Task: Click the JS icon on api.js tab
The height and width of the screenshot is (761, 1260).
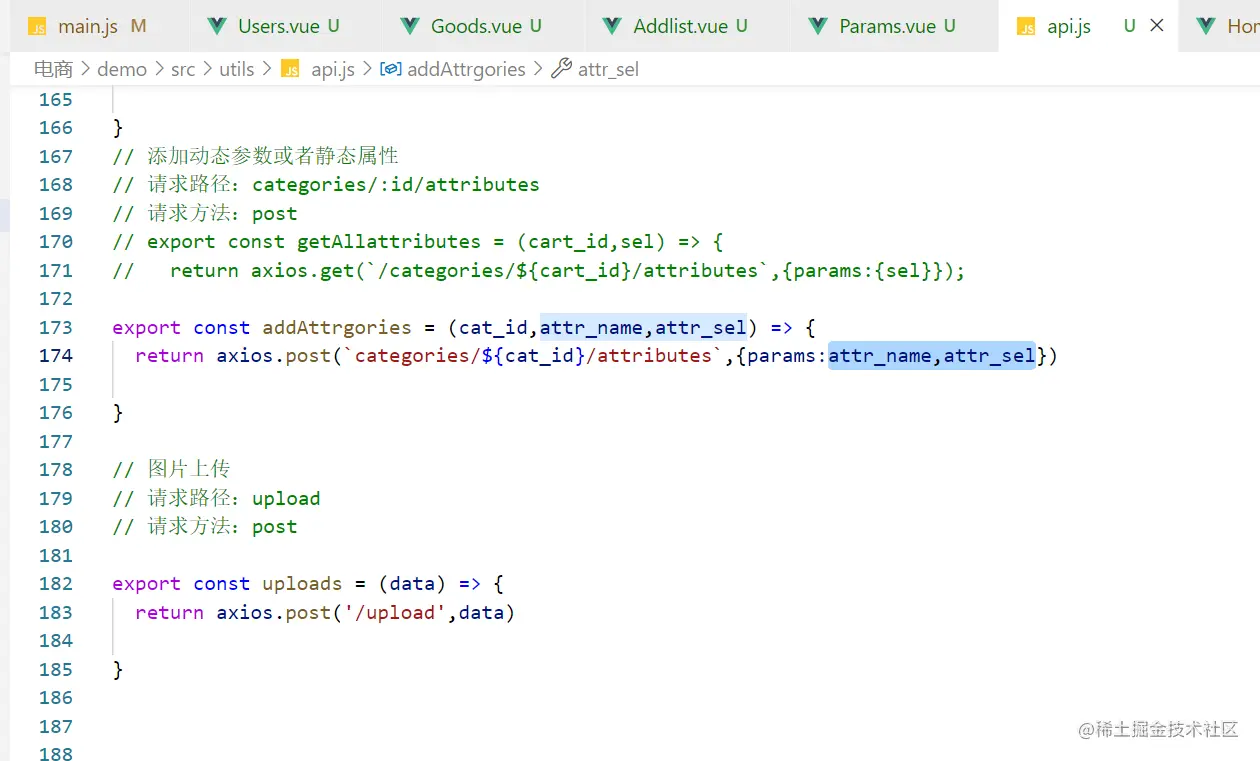Action: pyautogui.click(x=1026, y=27)
